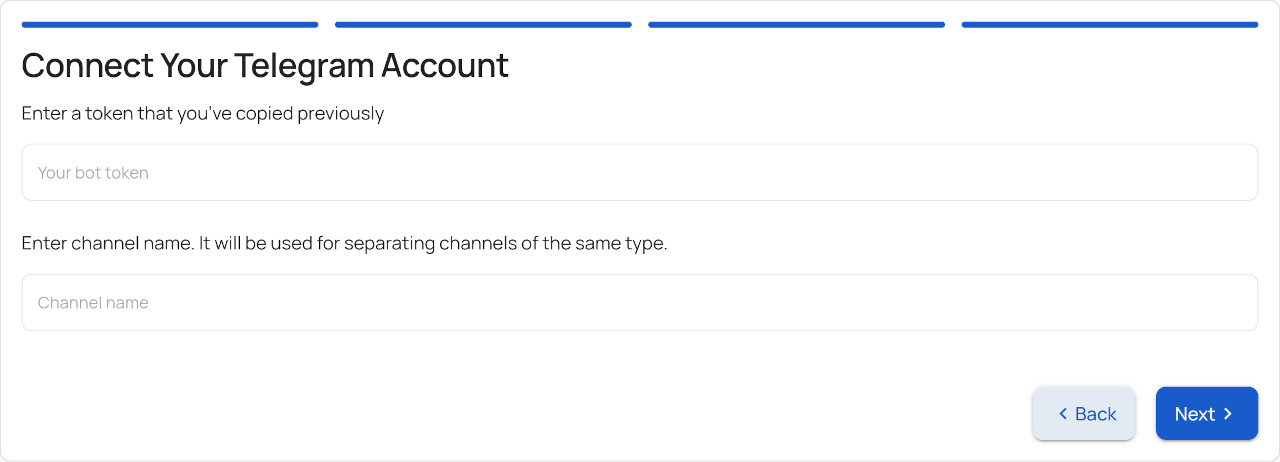Click the "Channel name" placeholder text
Viewport: 1280px width, 462px height.
click(x=93, y=303)
